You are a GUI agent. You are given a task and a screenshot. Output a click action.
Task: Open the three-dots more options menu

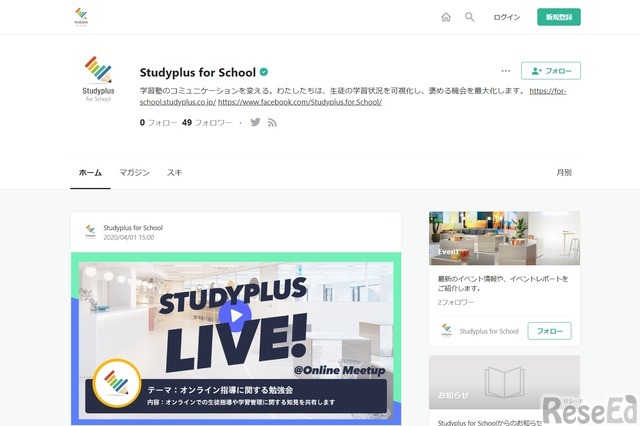(506, 71)
